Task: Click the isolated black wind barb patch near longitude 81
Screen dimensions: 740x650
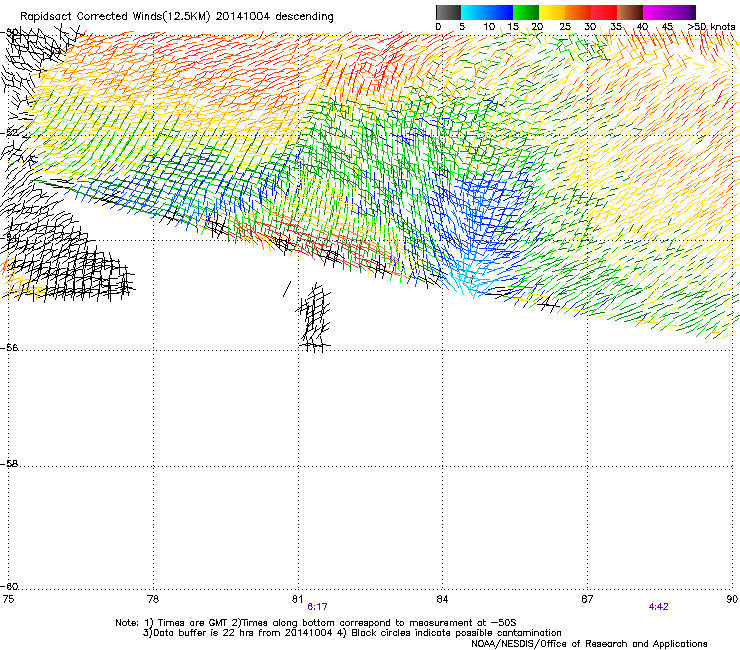Action: [314, 317]
